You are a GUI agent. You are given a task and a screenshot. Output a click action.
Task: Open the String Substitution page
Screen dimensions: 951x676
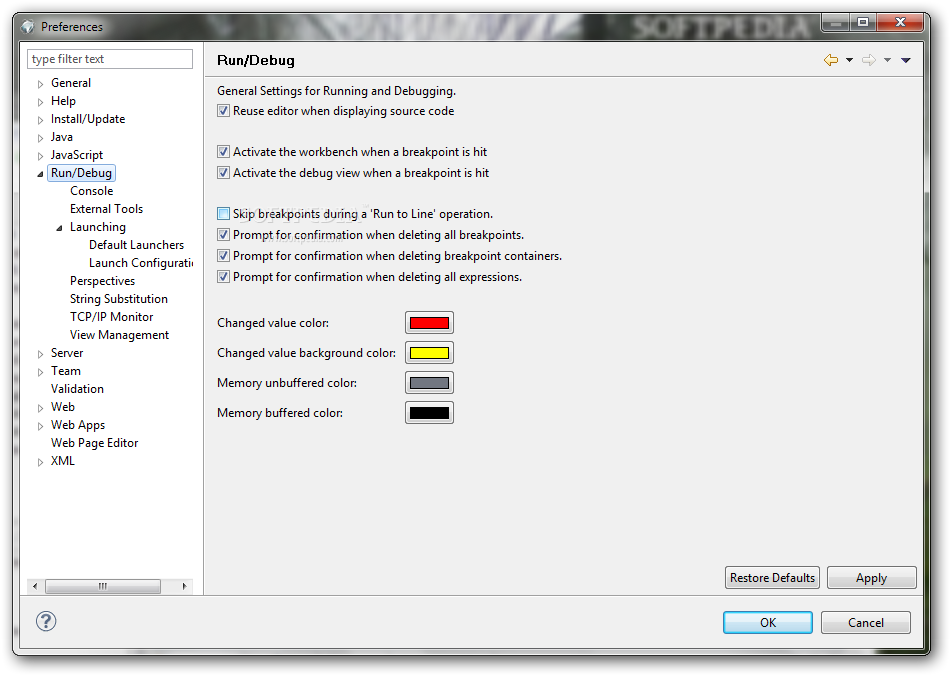[119, 299]
